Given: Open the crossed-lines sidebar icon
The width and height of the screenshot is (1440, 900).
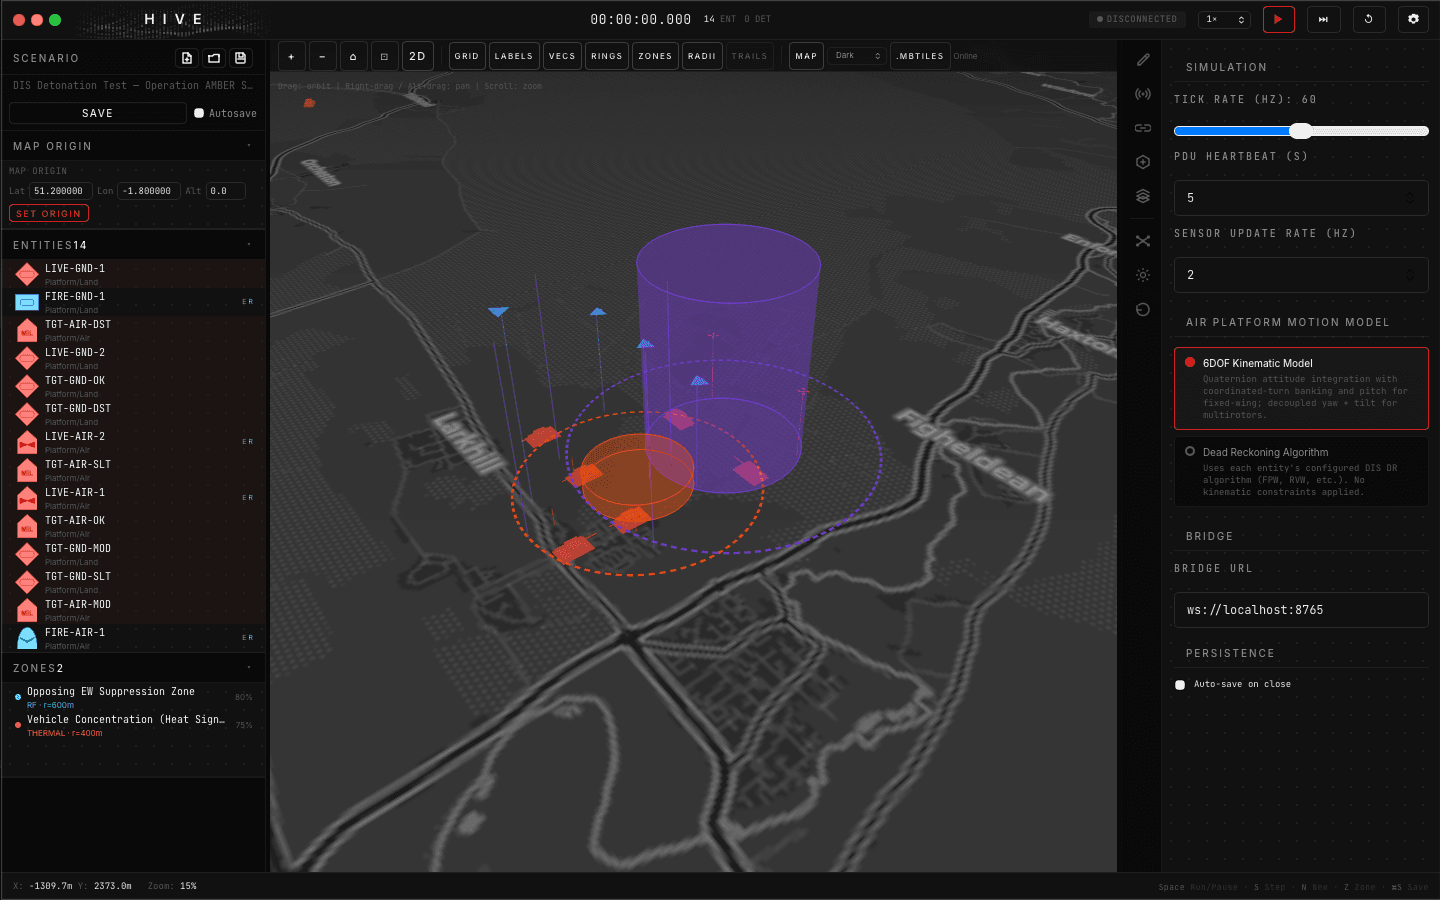Looking at the screenshot, I should [1143, 241].
